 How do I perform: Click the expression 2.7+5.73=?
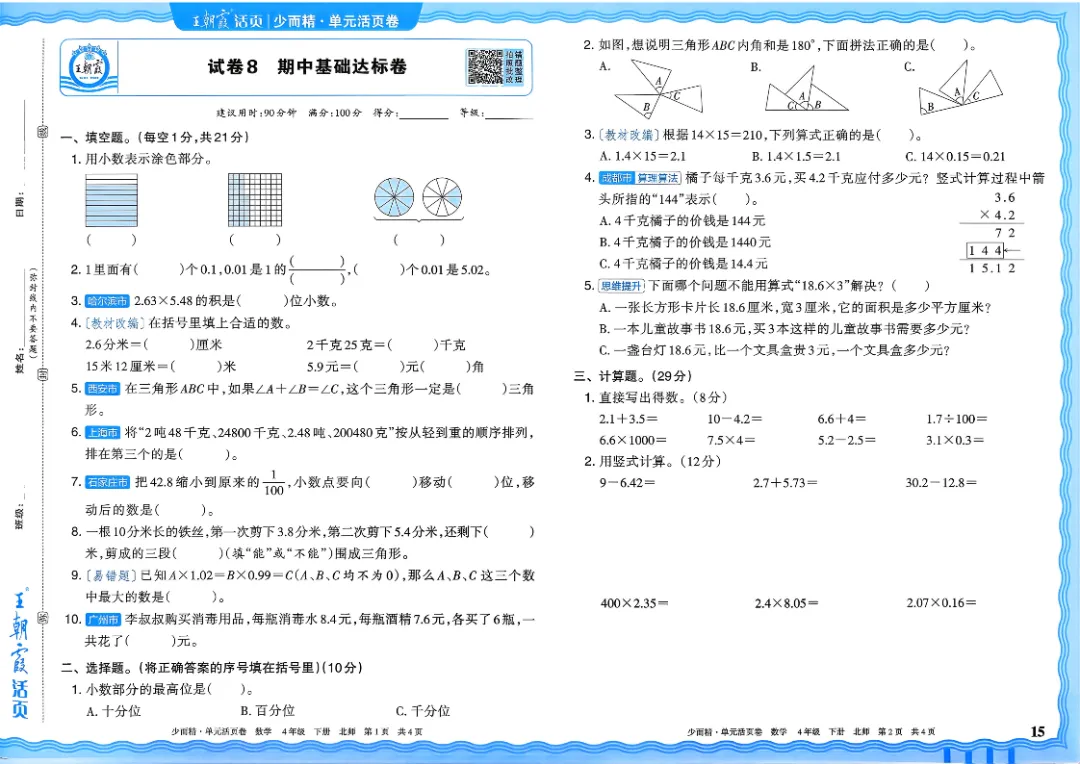[x=785, y=483]
